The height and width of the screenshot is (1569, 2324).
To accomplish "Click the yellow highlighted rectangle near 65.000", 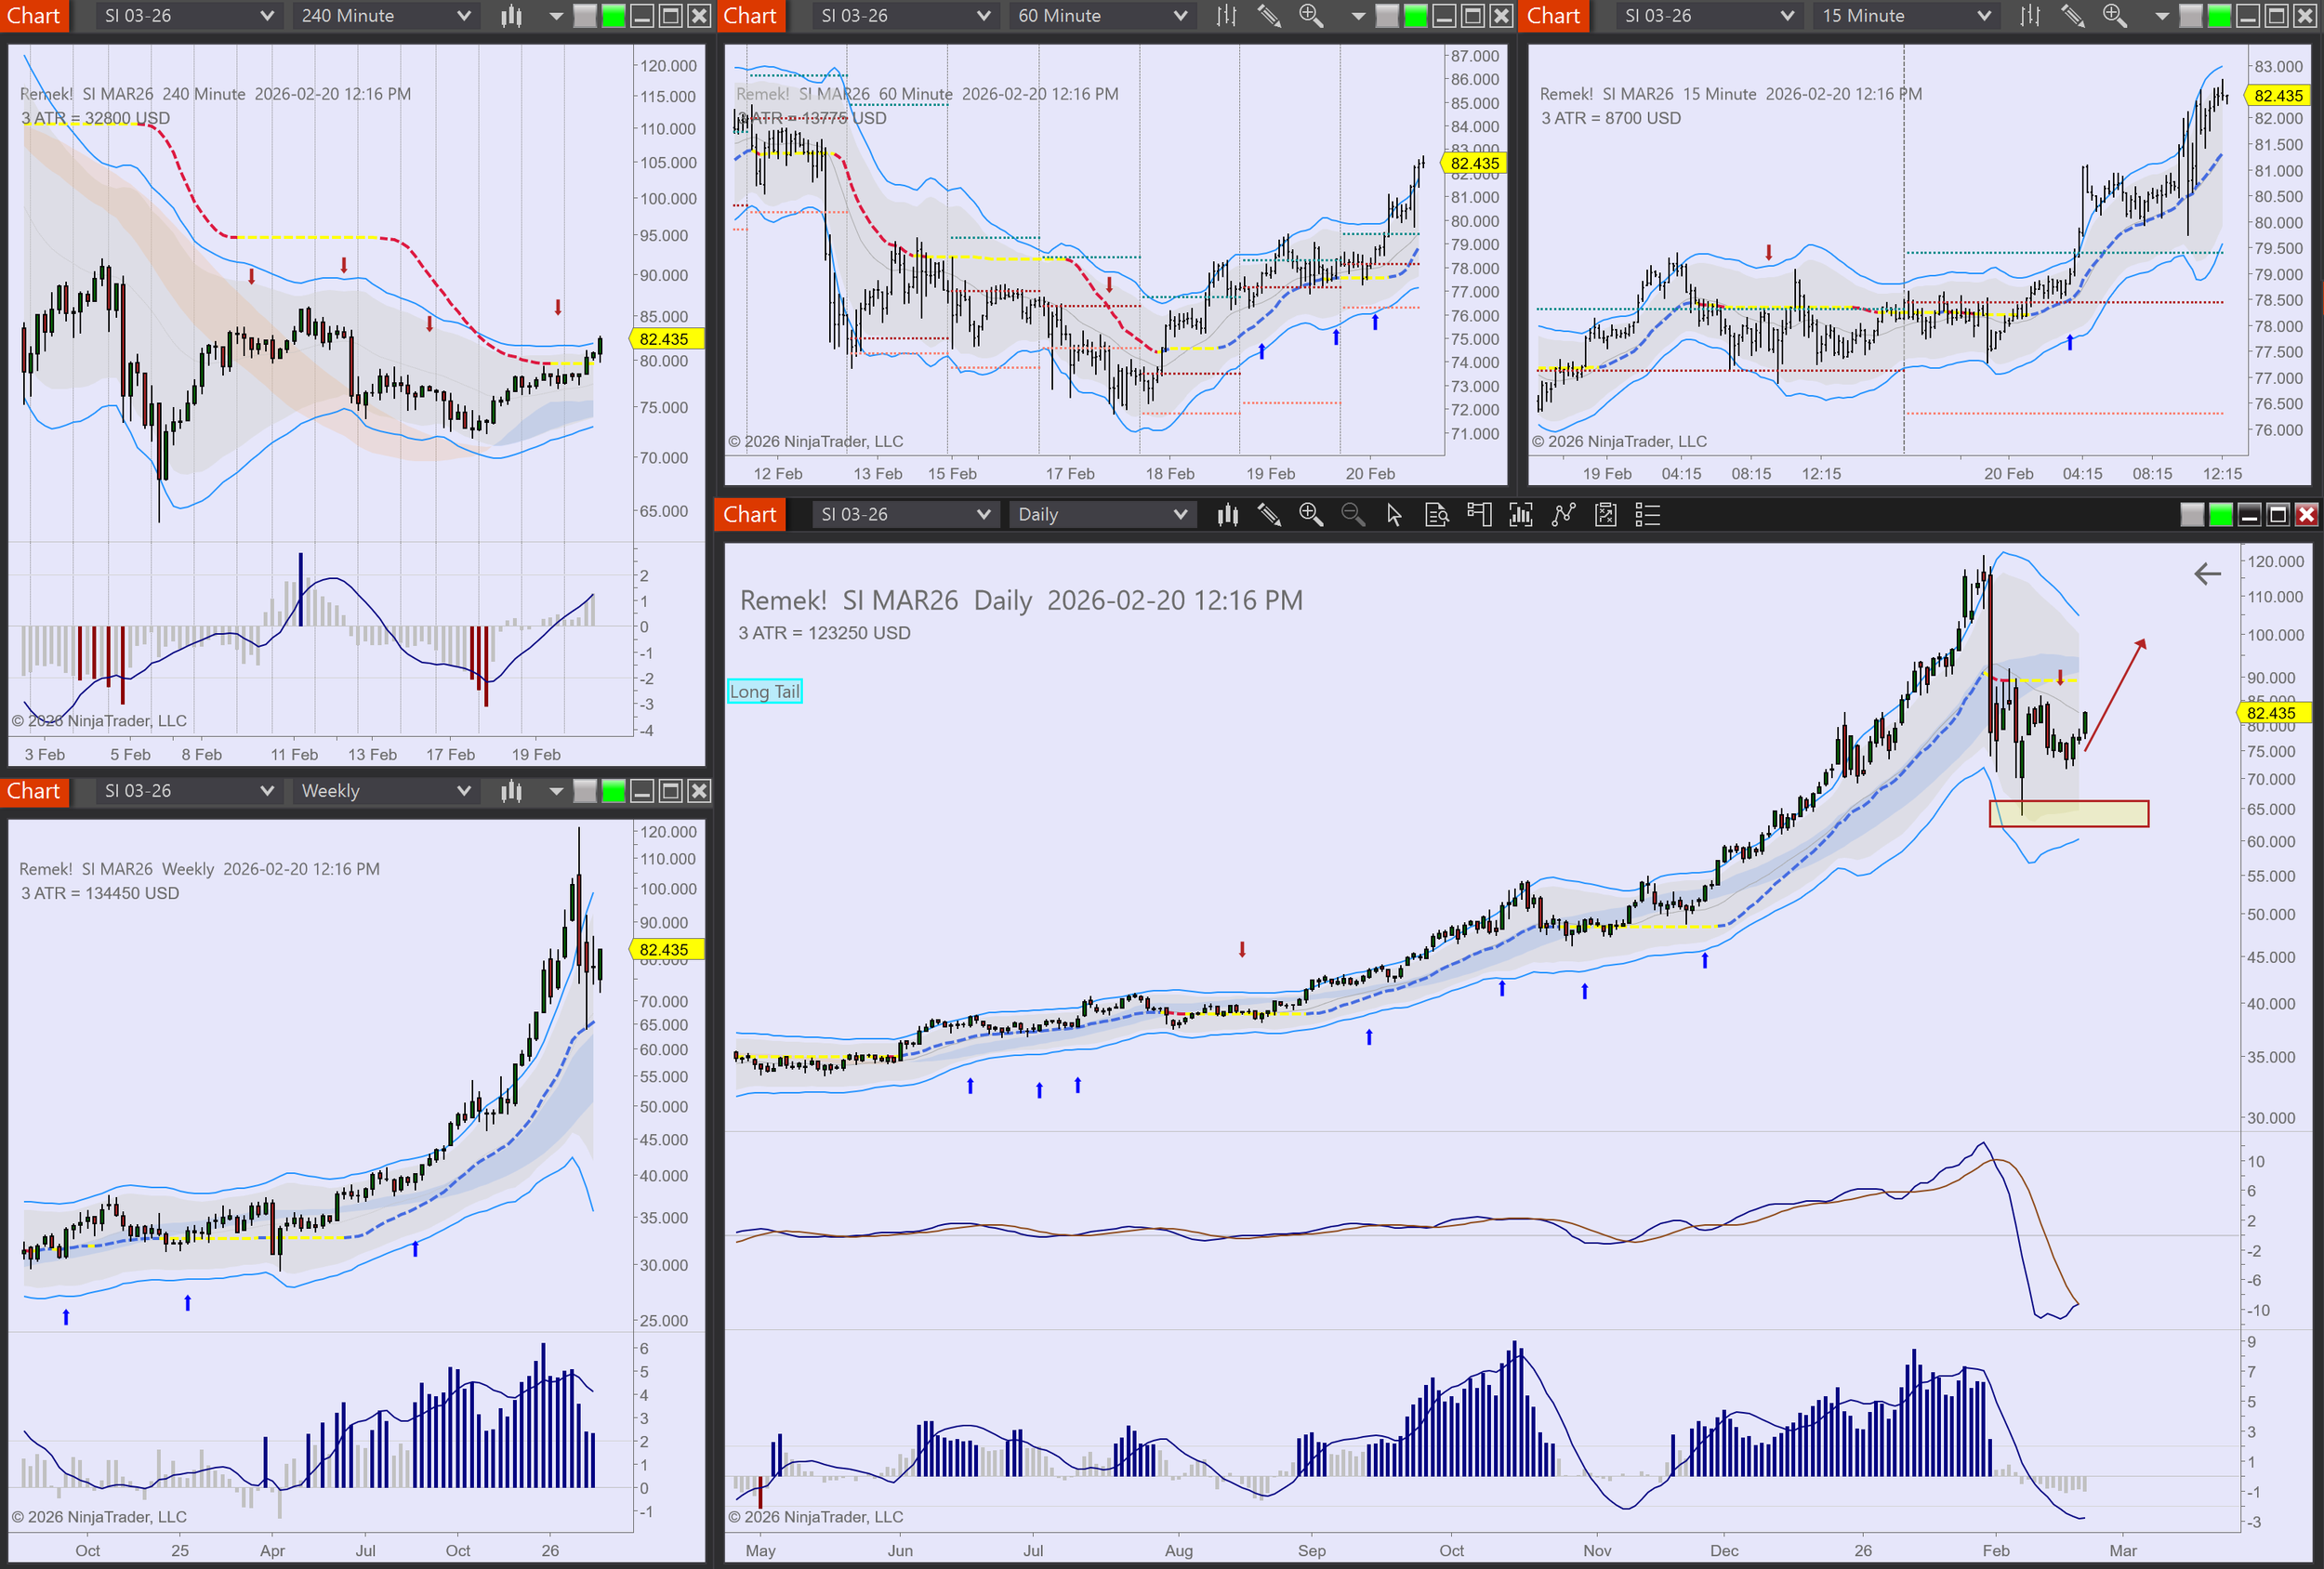I will click(2068, 814).
